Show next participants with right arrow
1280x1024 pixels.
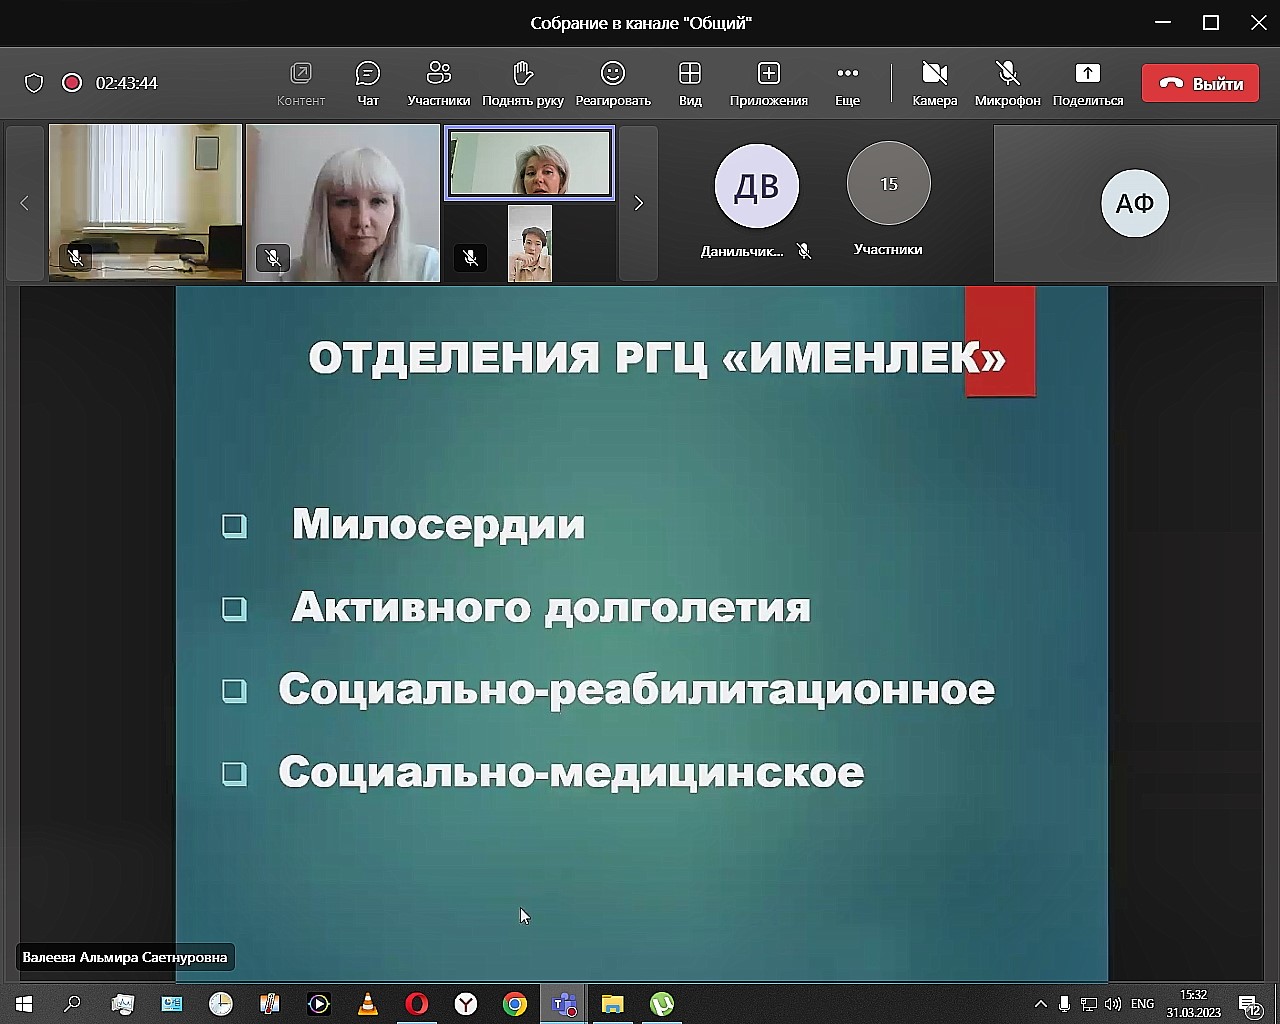point(639,203)
